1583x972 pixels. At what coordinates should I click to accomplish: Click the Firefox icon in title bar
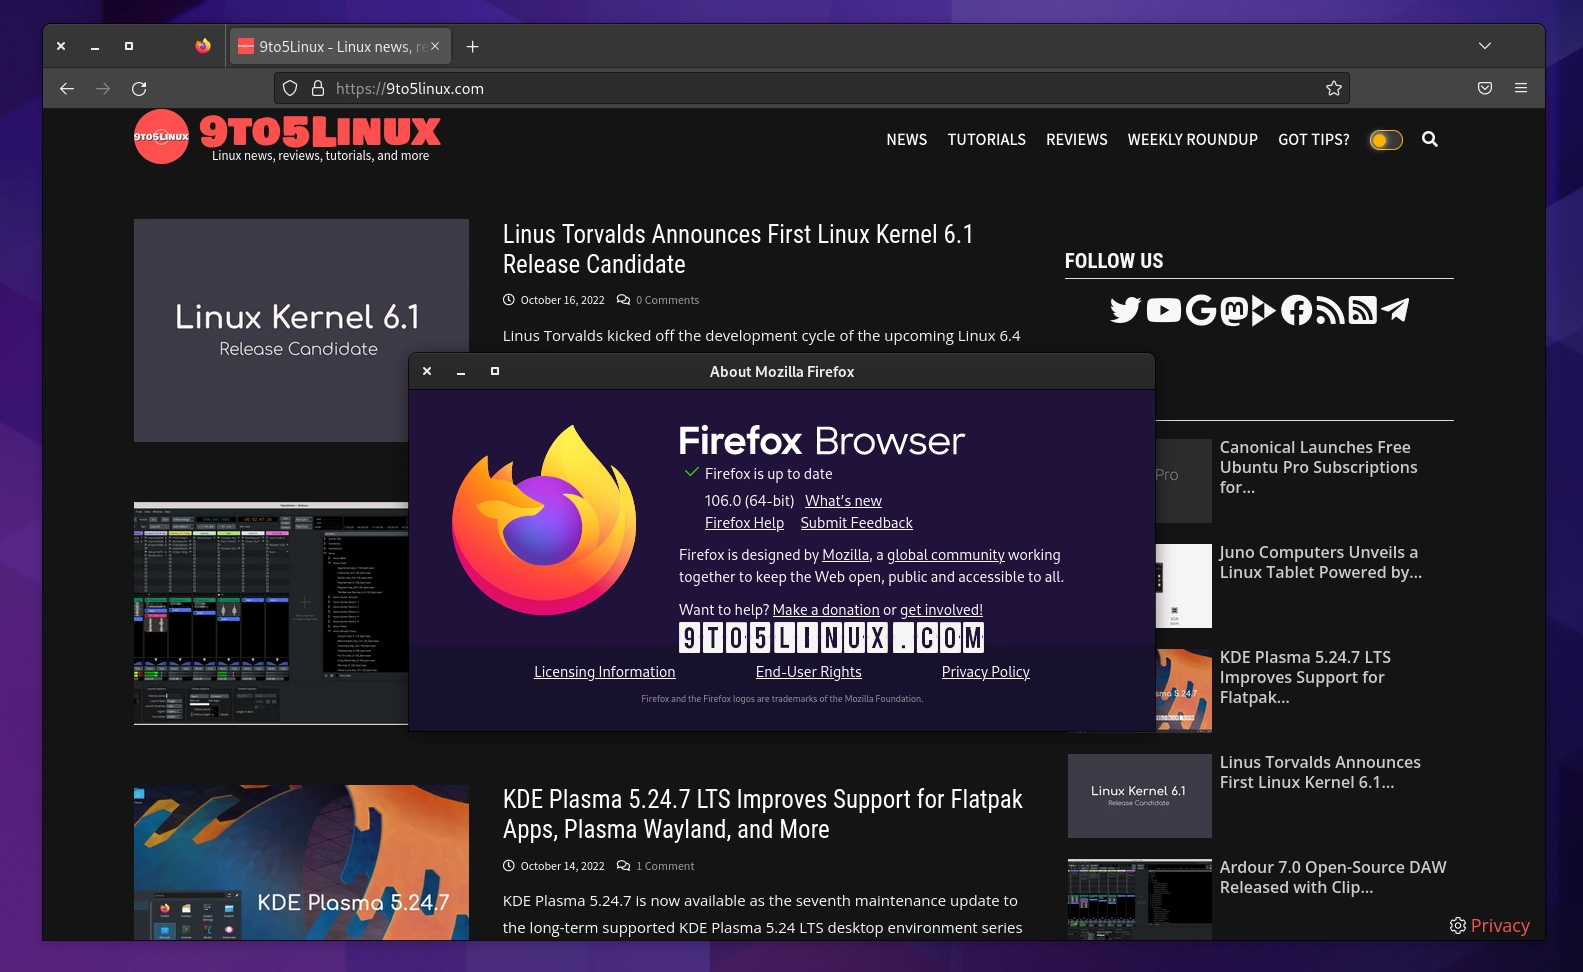203,46
